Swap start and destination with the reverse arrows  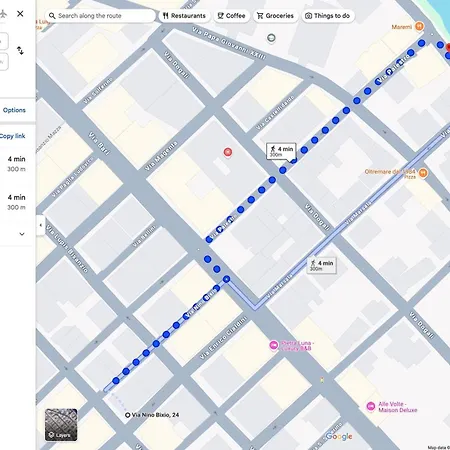[20, 51]
